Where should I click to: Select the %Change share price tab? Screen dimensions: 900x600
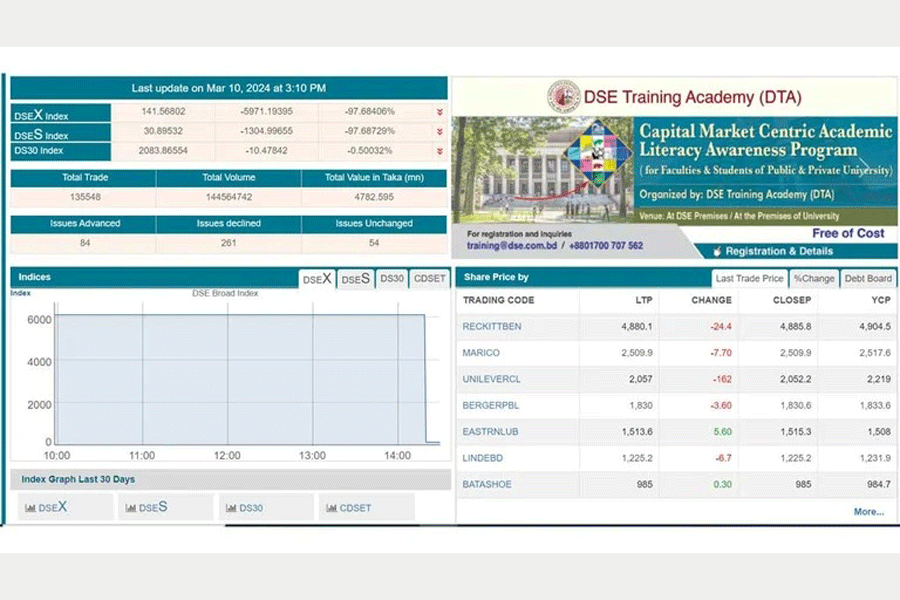coord(813,279)
